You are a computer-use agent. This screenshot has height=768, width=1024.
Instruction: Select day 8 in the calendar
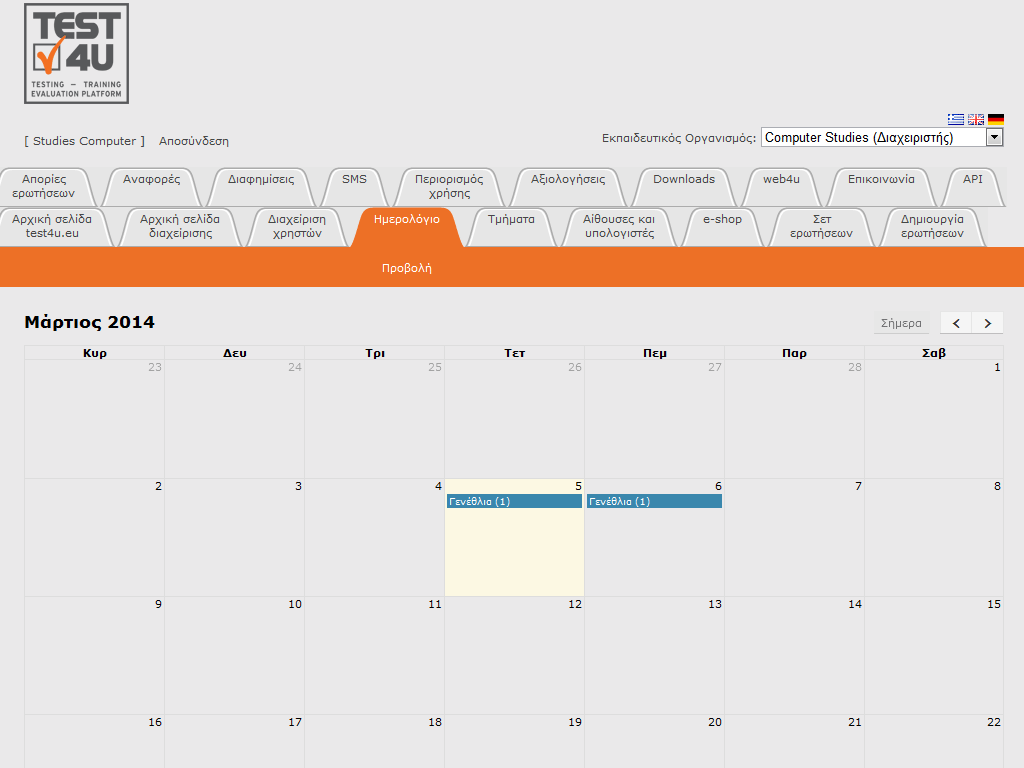[x=934, y=537]
